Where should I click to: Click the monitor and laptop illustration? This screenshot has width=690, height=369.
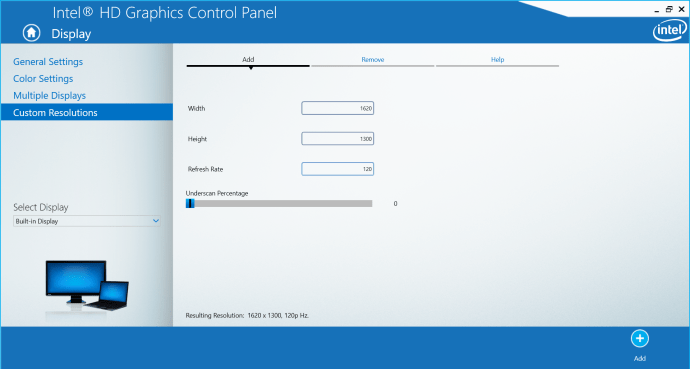click(x=87, y=286)
